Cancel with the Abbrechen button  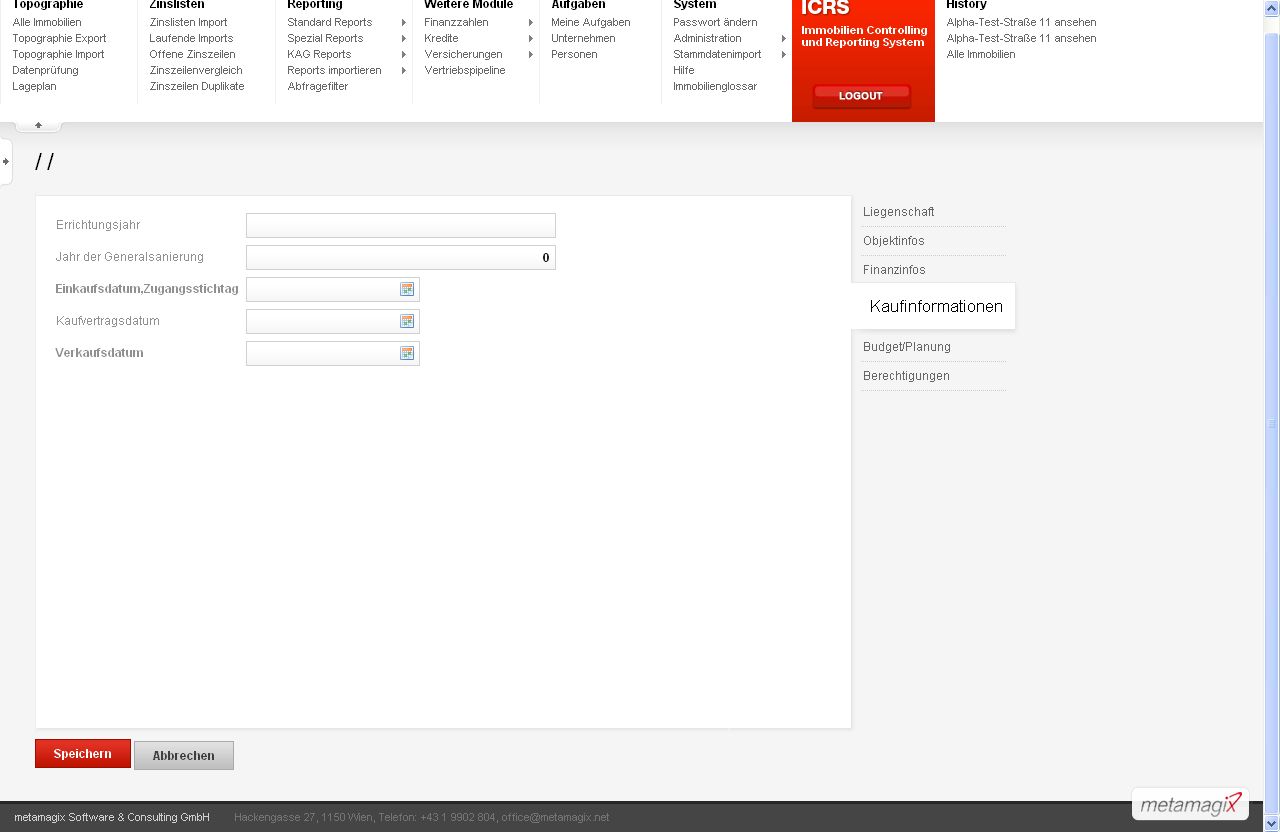[x=184, y=755]
